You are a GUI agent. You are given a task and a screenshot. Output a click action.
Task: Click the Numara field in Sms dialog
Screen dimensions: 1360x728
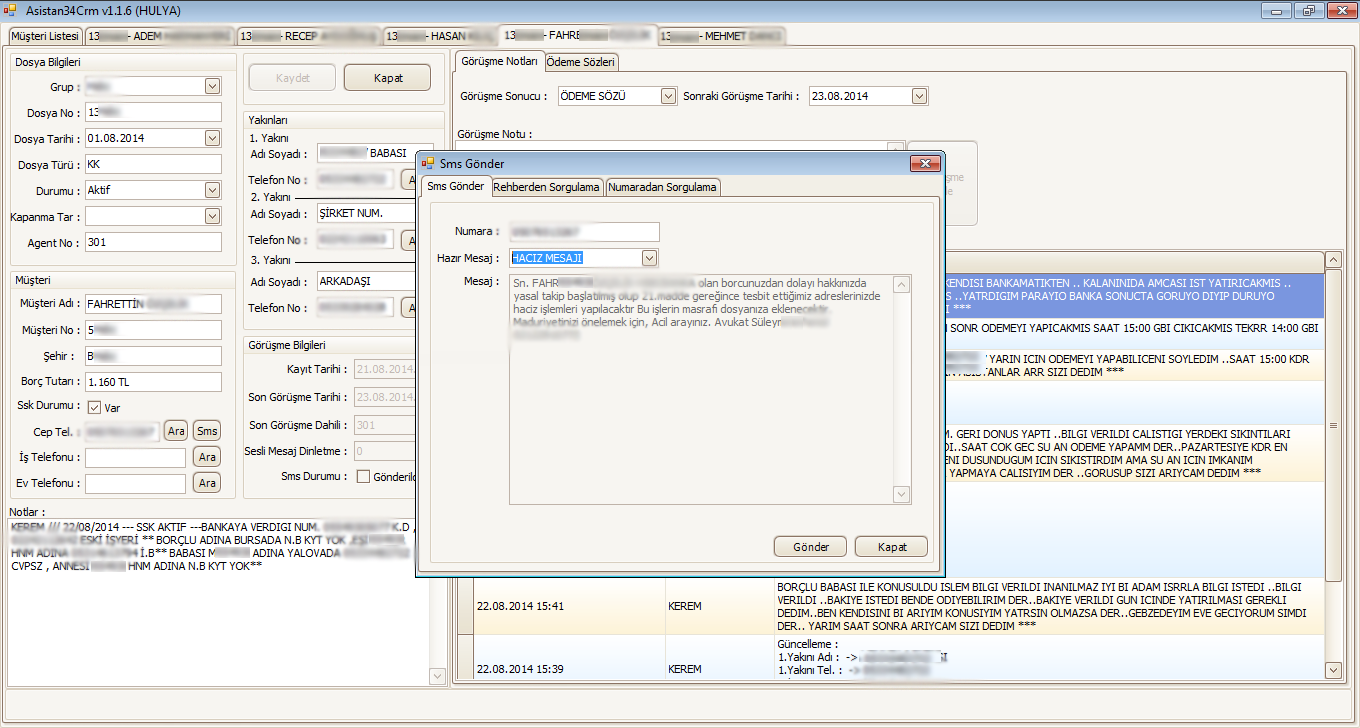(584, 232)
